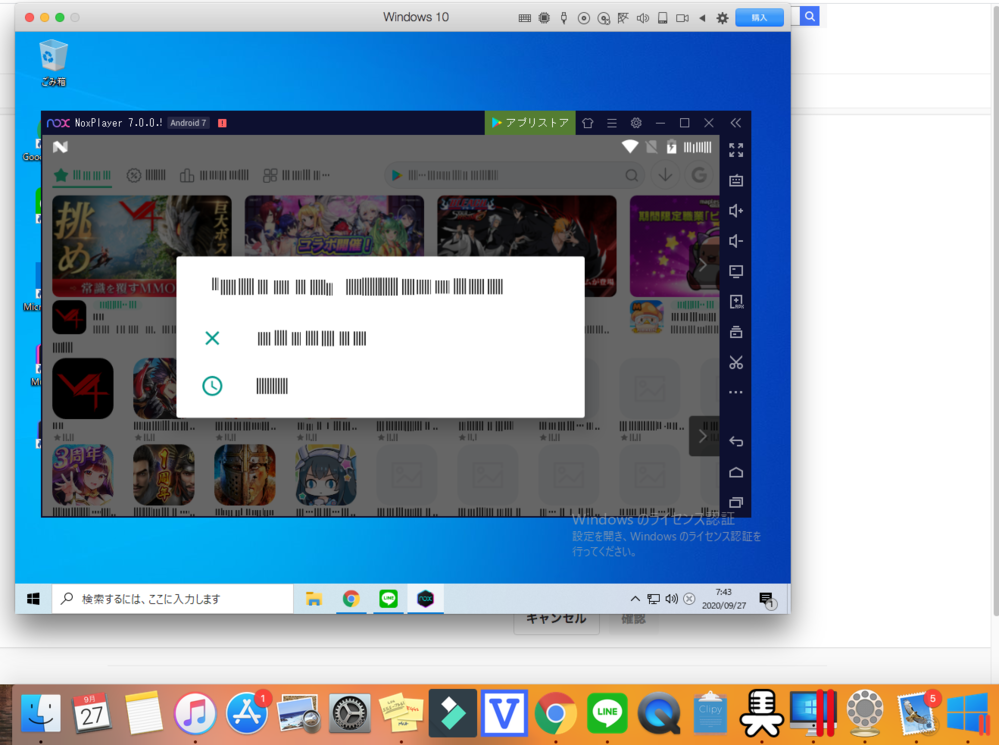999x745 pixels.
Task: Click the clock option in the dialog
Action: 212,386
